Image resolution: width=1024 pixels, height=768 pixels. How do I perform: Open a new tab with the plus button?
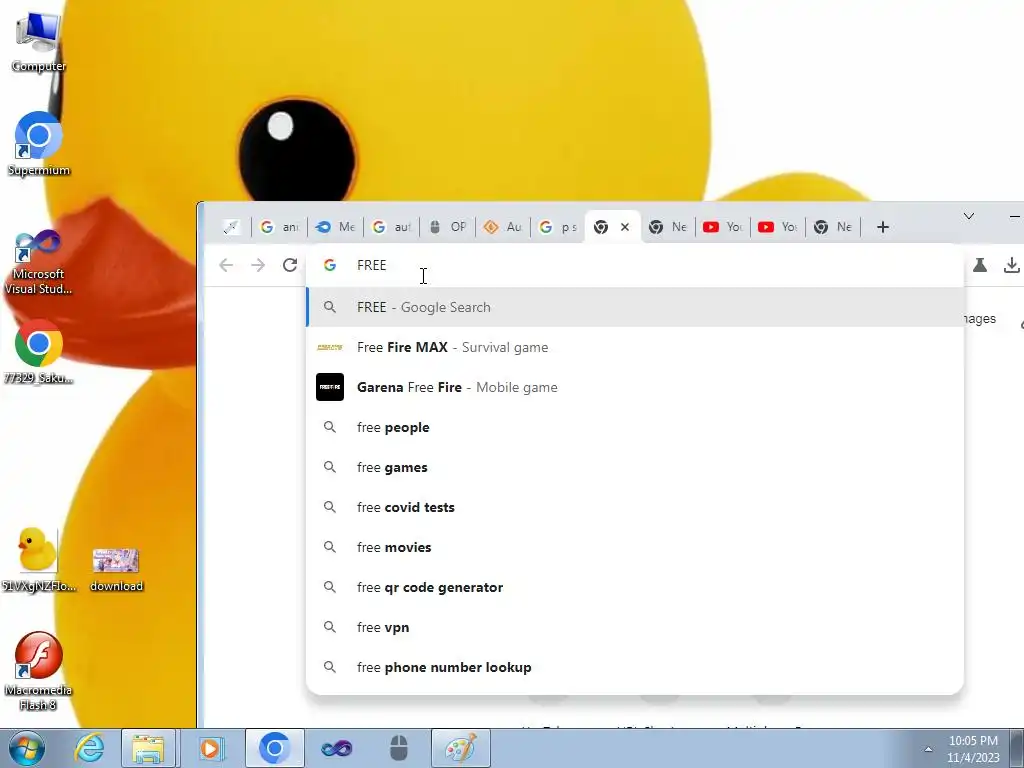pyautogui.click(x=883, y=227)
